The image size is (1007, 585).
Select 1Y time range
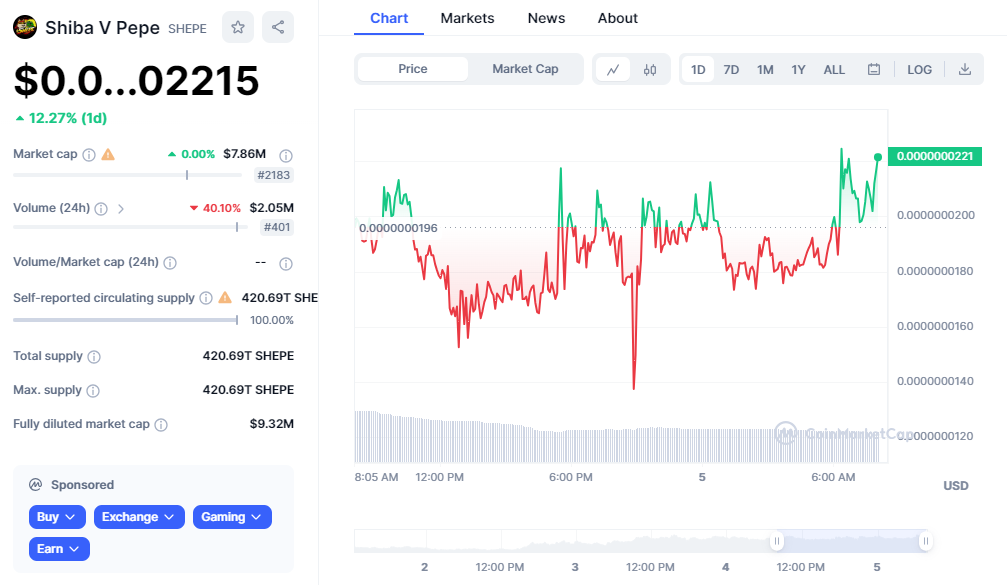(798, 69)
